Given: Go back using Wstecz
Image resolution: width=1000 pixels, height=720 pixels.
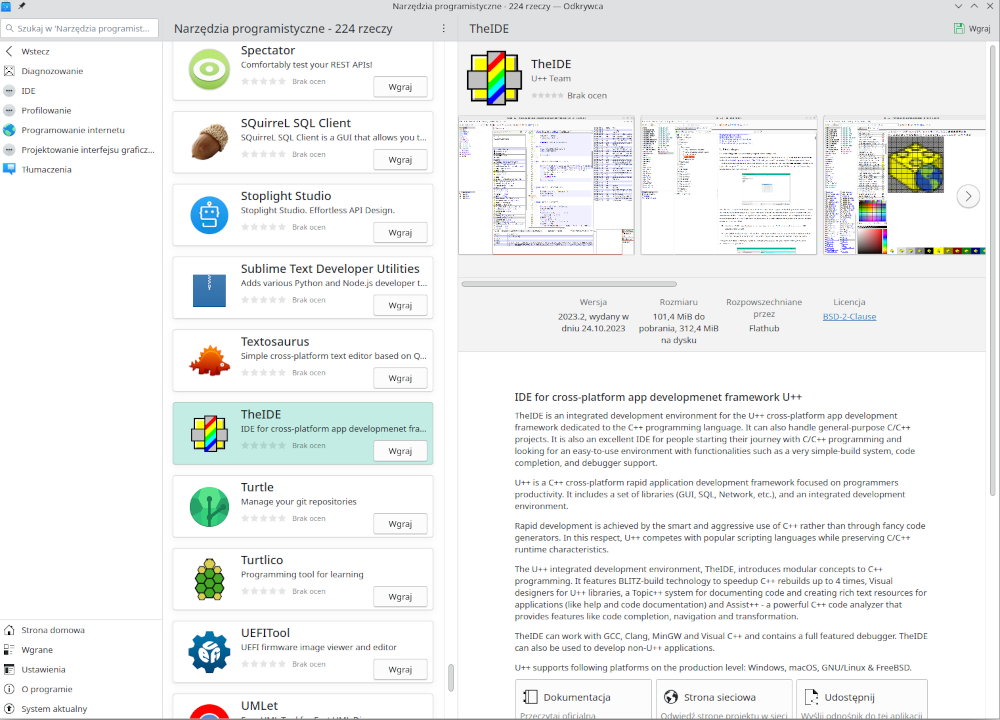Looking at the screenshot, I should [35, 51].
